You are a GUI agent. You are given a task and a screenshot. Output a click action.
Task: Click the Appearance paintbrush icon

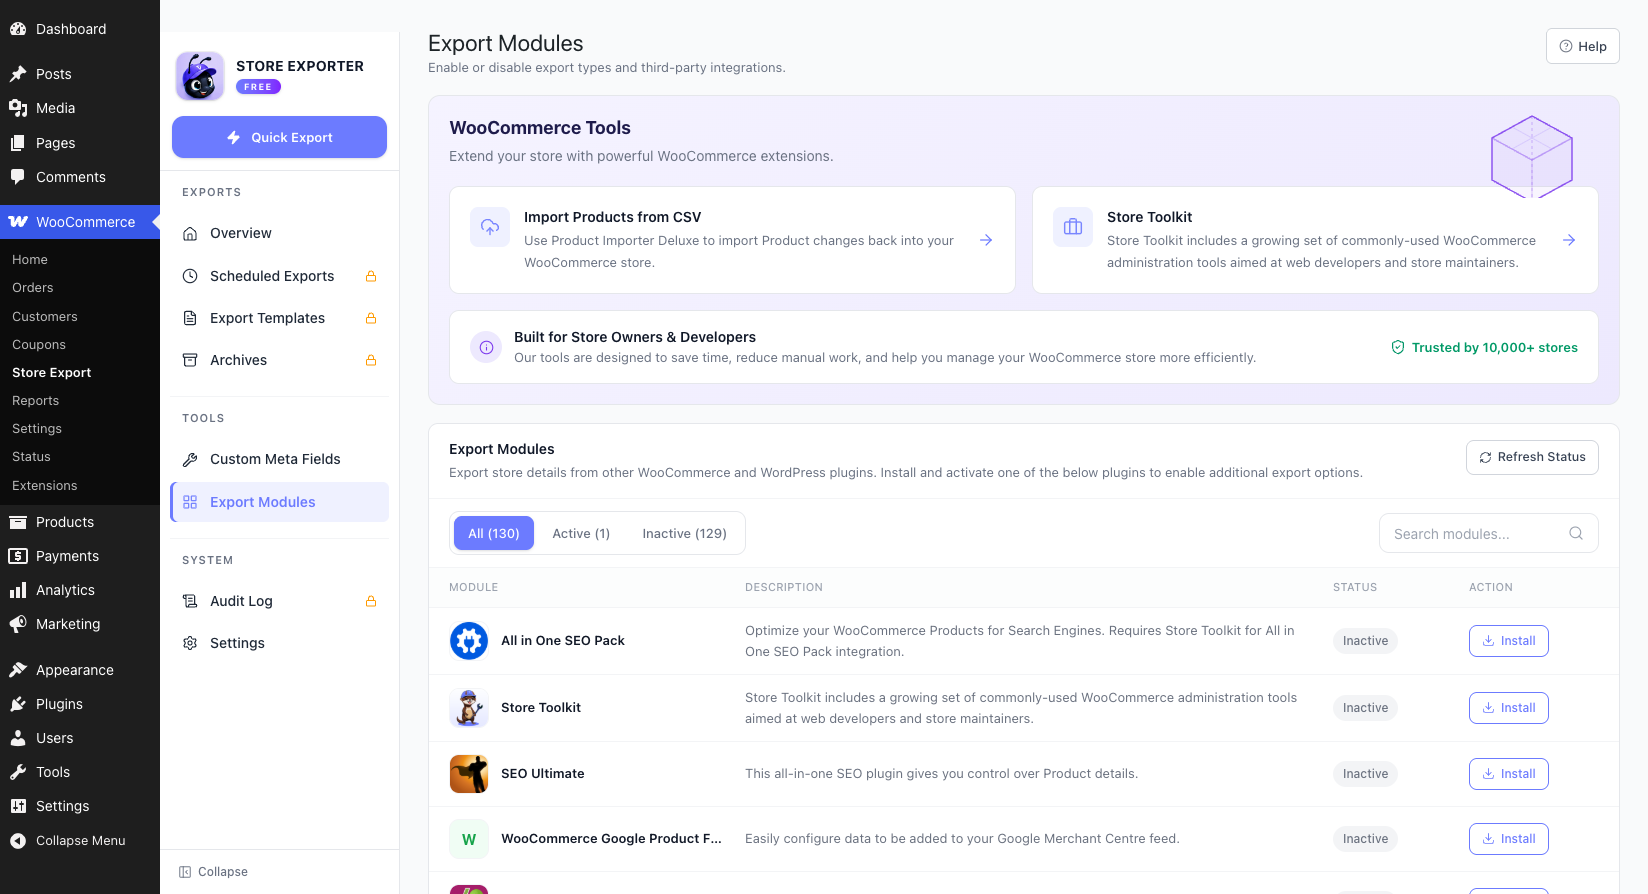coord(18,670)
